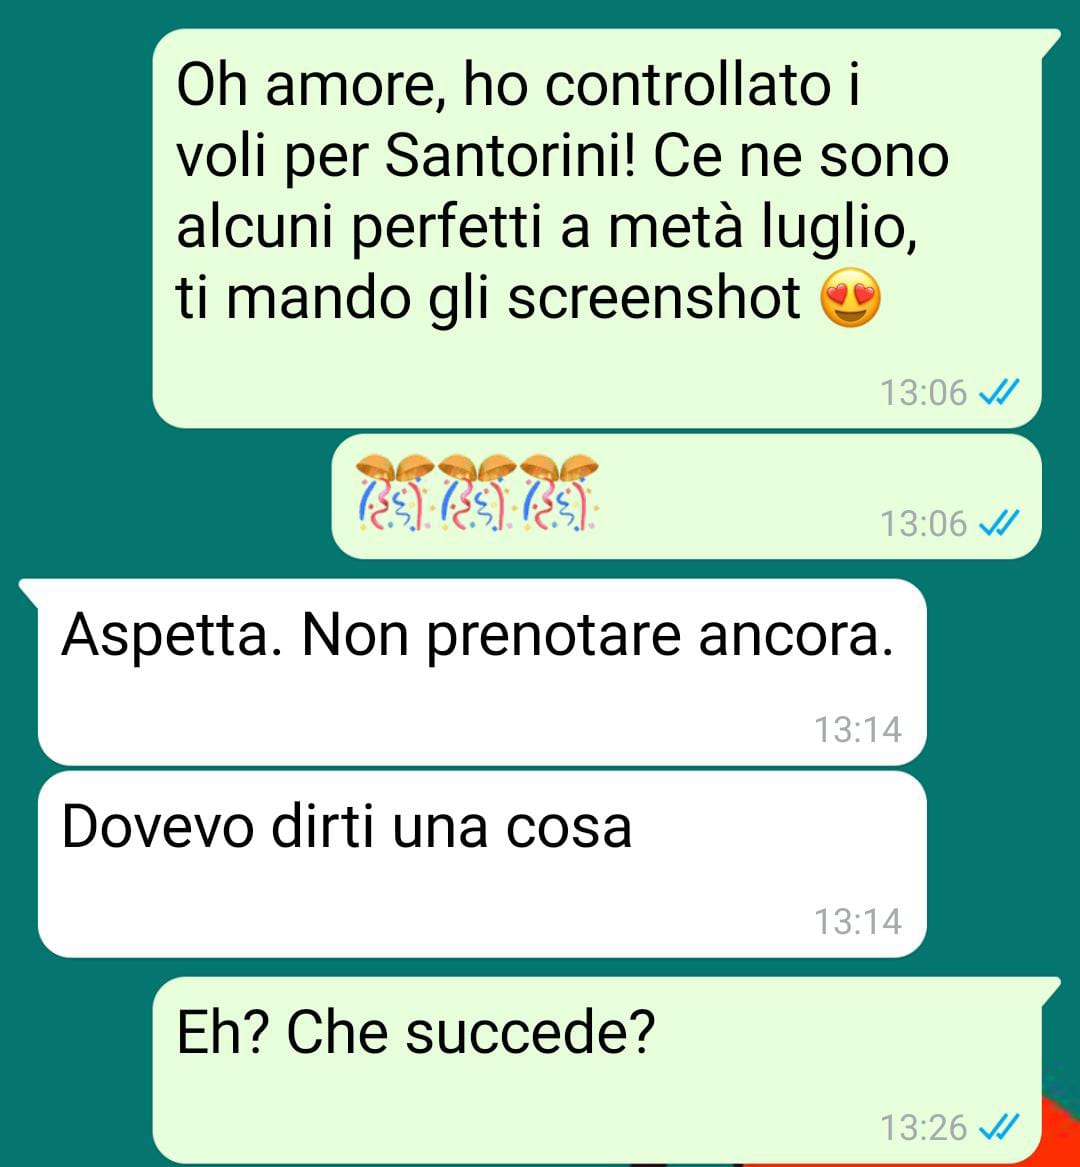The height and width of the screenshot is (1167, 1080).
Task: Click read ticks on 'Eh? Che succede?' message
Action: [x=998, y=1128]
